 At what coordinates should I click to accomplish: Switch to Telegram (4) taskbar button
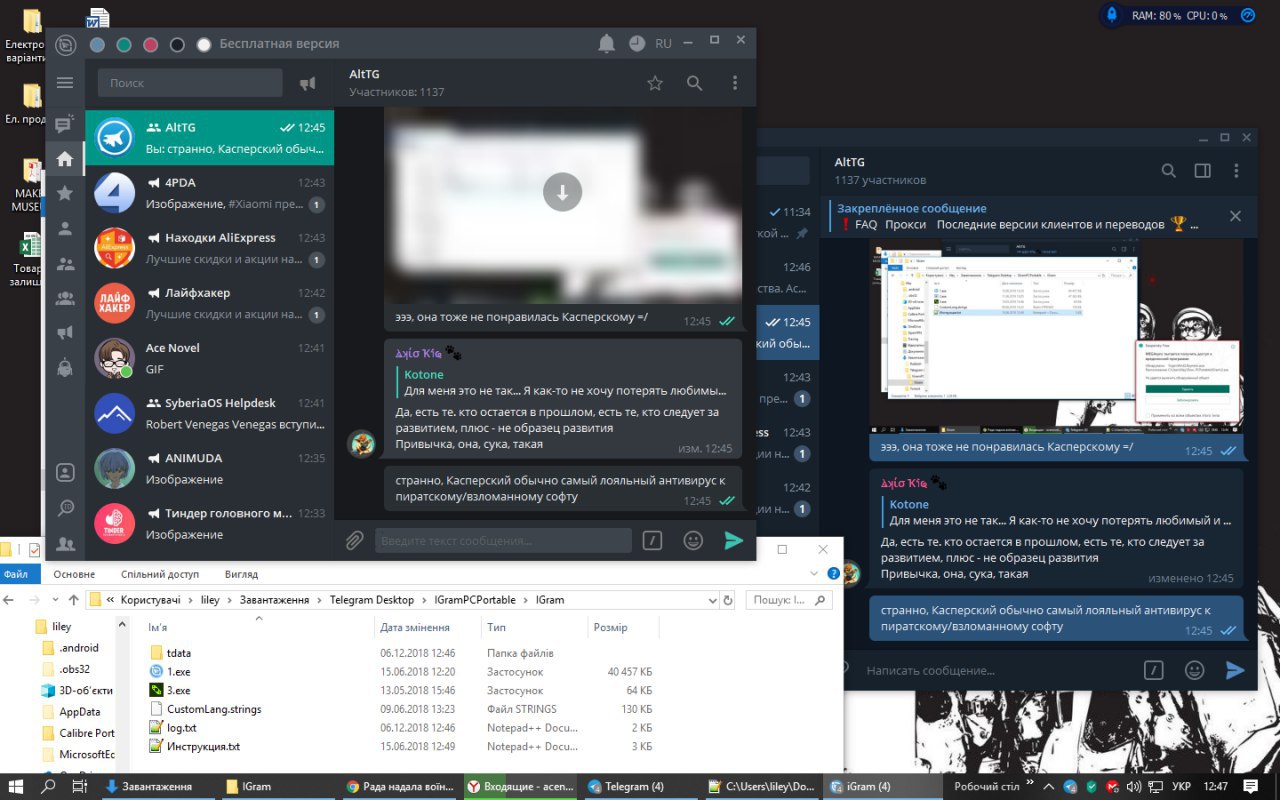[640, 786]
